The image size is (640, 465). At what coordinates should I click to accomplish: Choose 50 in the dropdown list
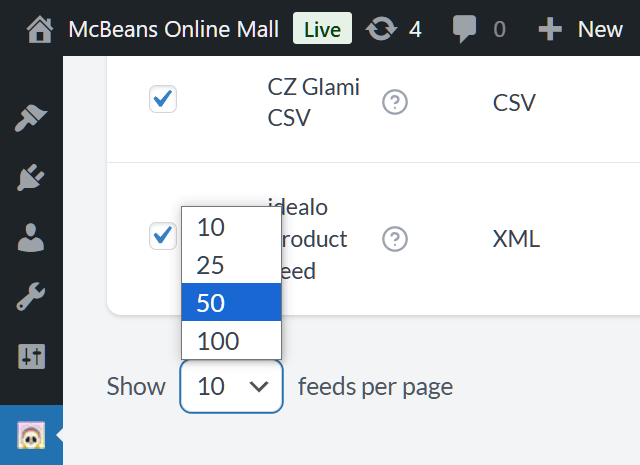coord(231,302)
